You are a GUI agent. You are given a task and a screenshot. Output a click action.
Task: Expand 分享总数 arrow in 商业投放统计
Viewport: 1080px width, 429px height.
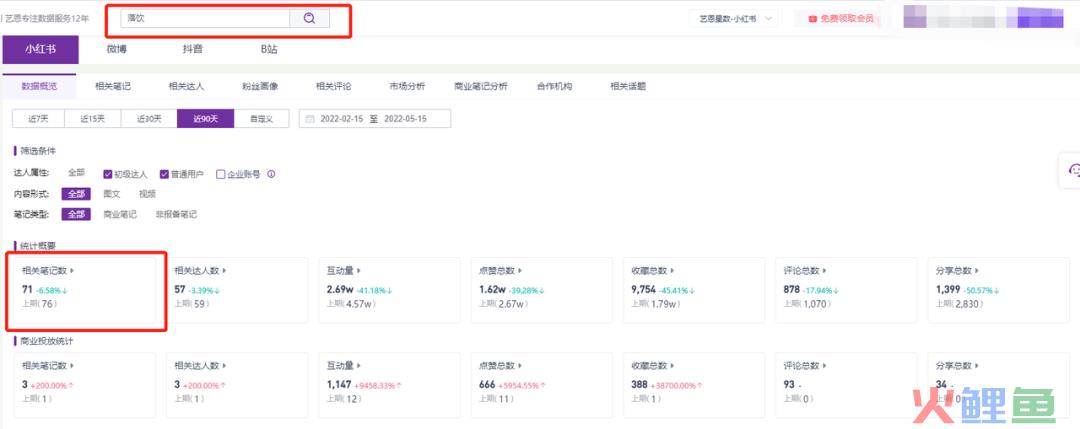[x=977, y=366]
